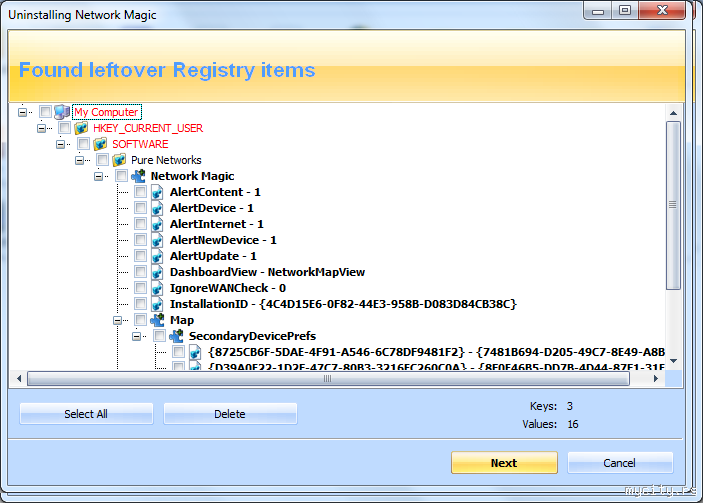Click the Pure Networks registry key icon
Screen dimensions: 703x503
pos(119,160)
